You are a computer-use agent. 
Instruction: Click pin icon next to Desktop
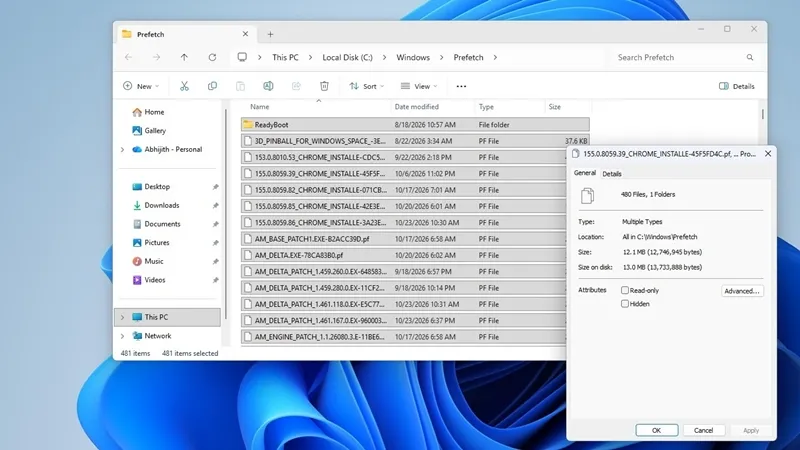click(215, 187)
